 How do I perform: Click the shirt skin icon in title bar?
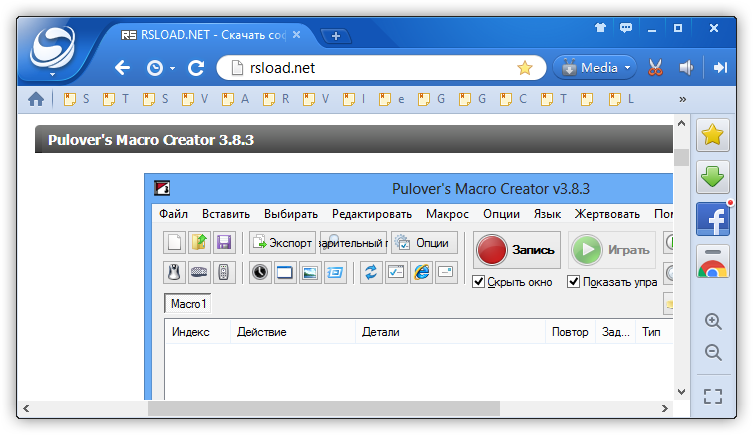(x=600, y=28)
